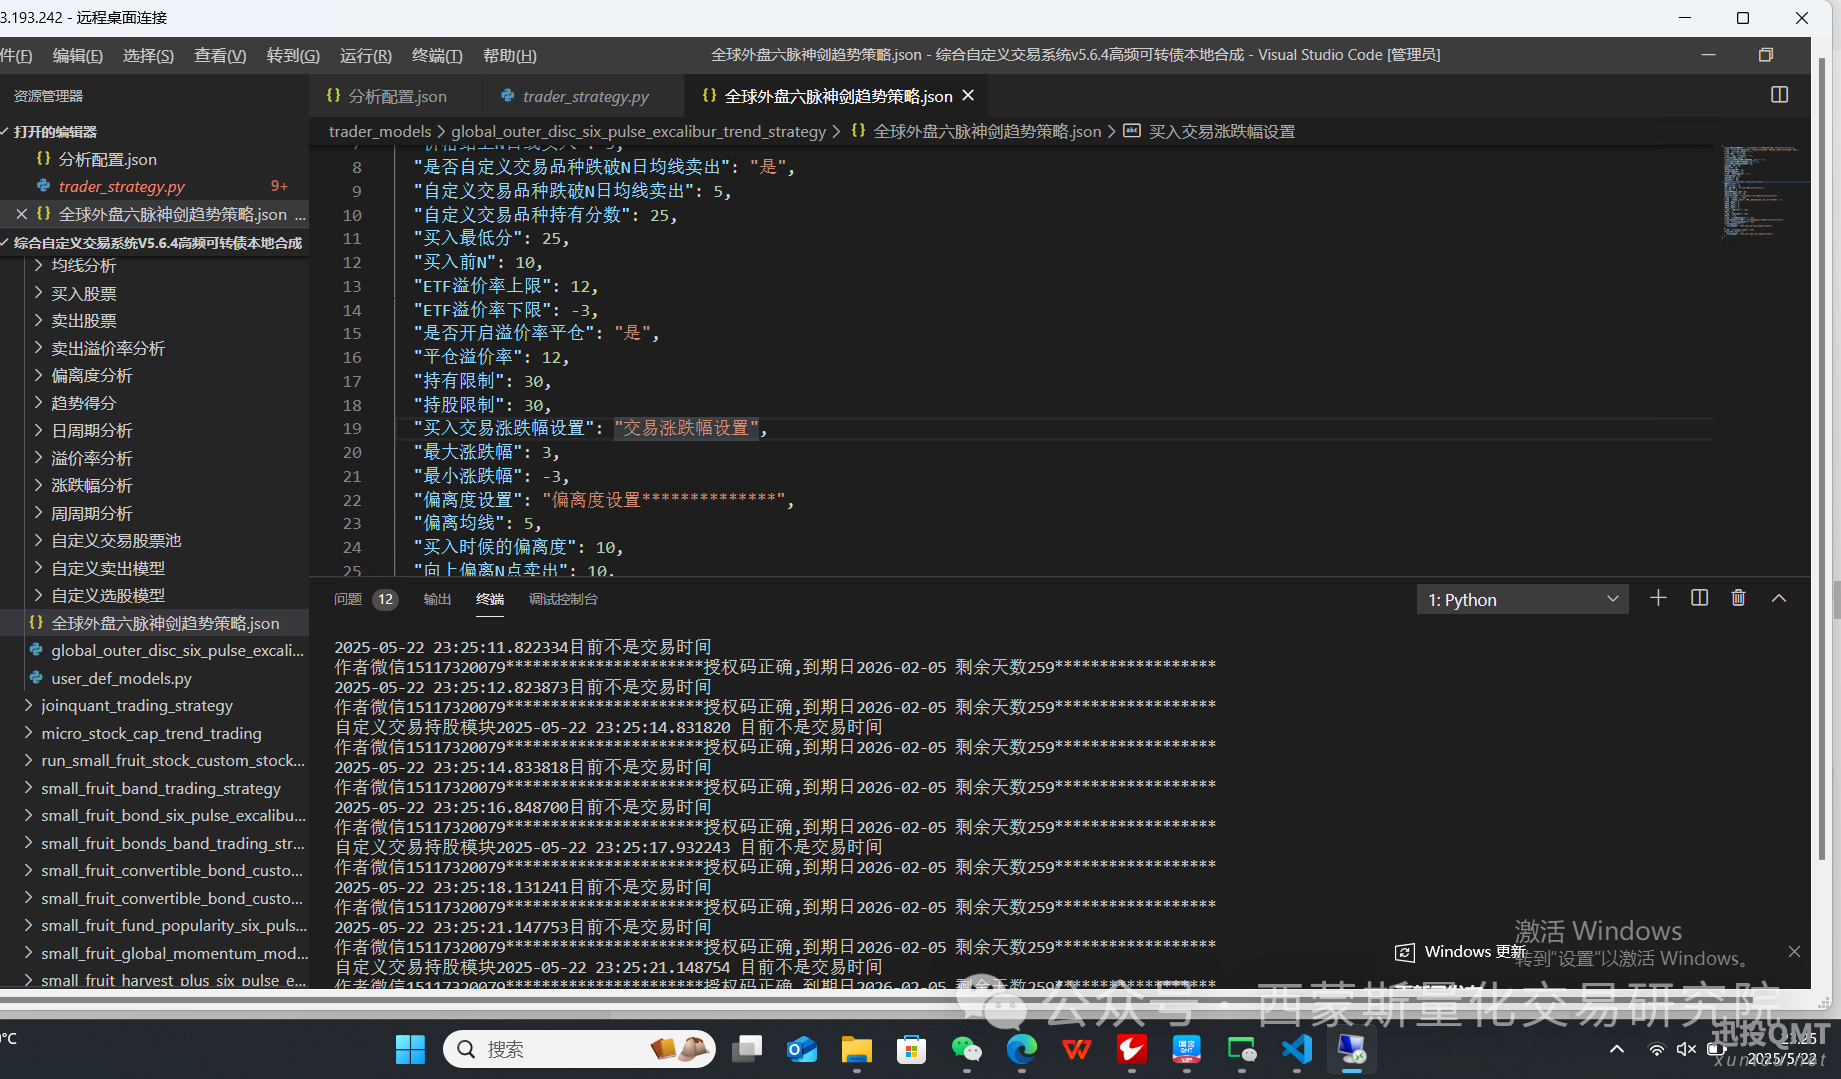Maximize terminal panel with the up chevron
This screenshot has height=1079, width=1841.
(x=1779, y=598)
